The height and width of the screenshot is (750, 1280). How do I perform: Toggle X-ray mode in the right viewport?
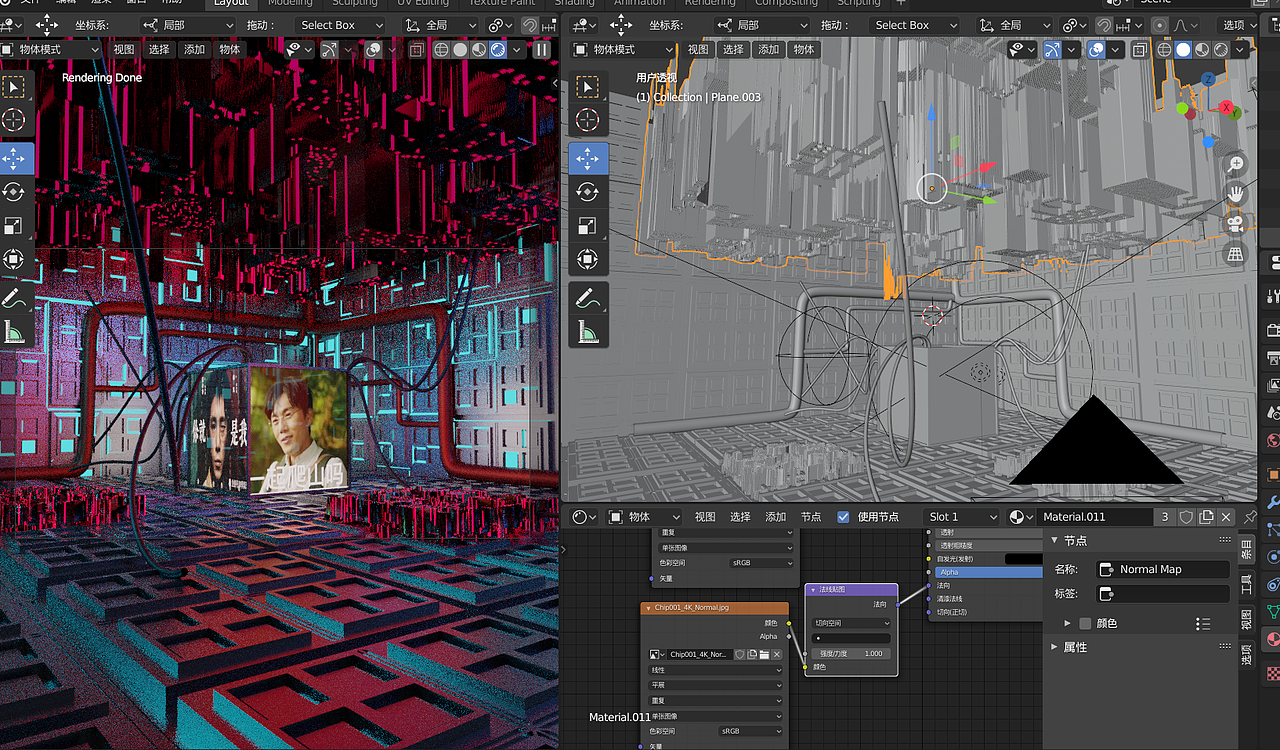pyautogui.click(x=1141, y=49)
